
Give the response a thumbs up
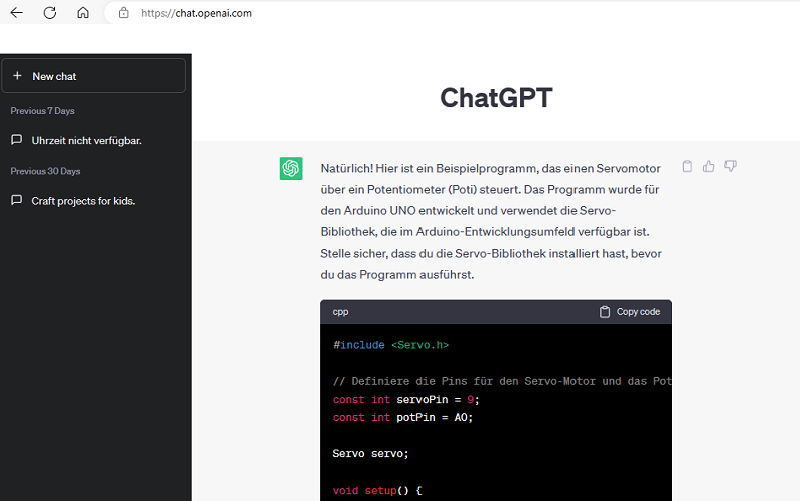pyautogui.click(x=708, y=166)
